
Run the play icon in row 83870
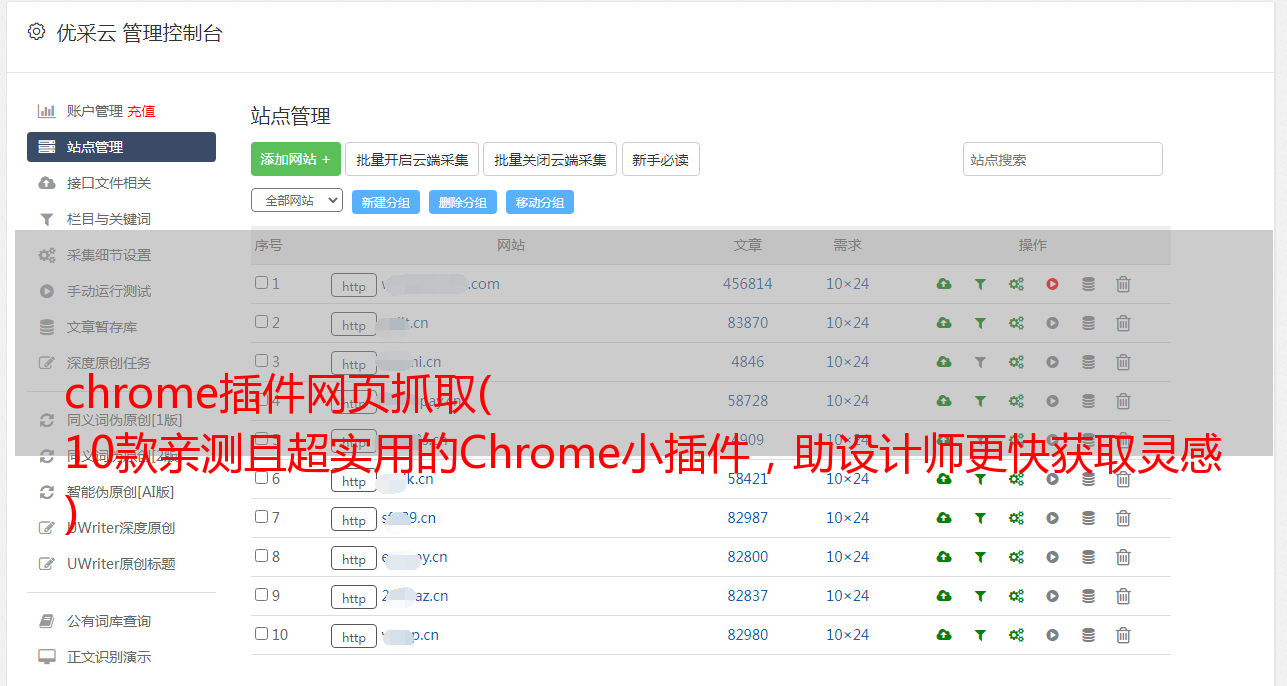click(x=1052, y=323)
